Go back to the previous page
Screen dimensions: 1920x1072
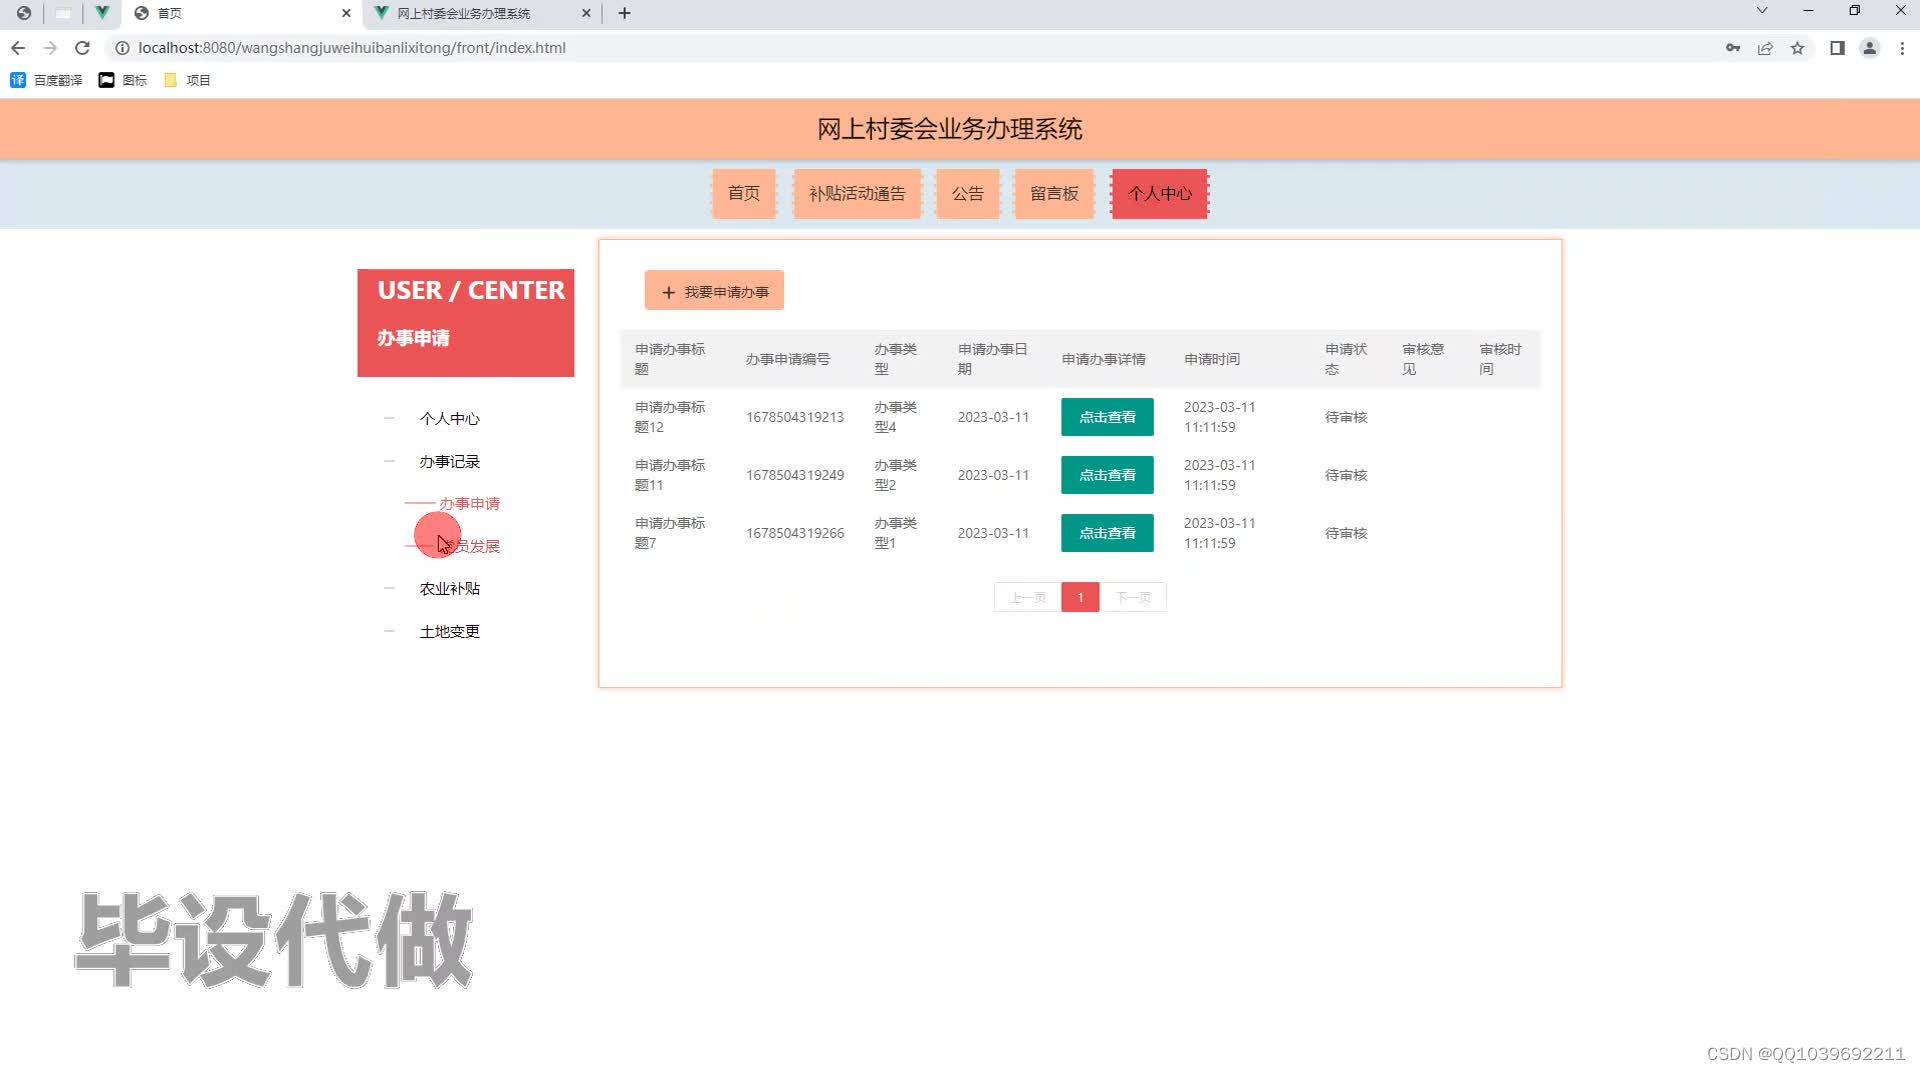click(18, 48)
